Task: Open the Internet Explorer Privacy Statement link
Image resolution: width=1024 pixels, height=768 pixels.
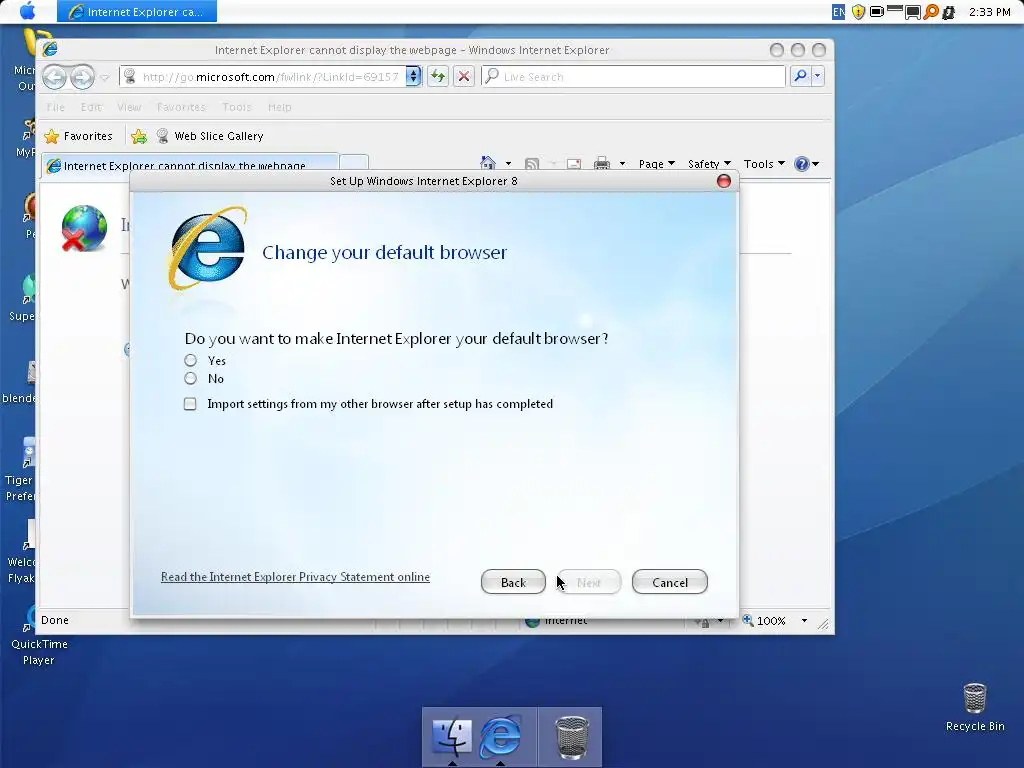Action: 295,577
